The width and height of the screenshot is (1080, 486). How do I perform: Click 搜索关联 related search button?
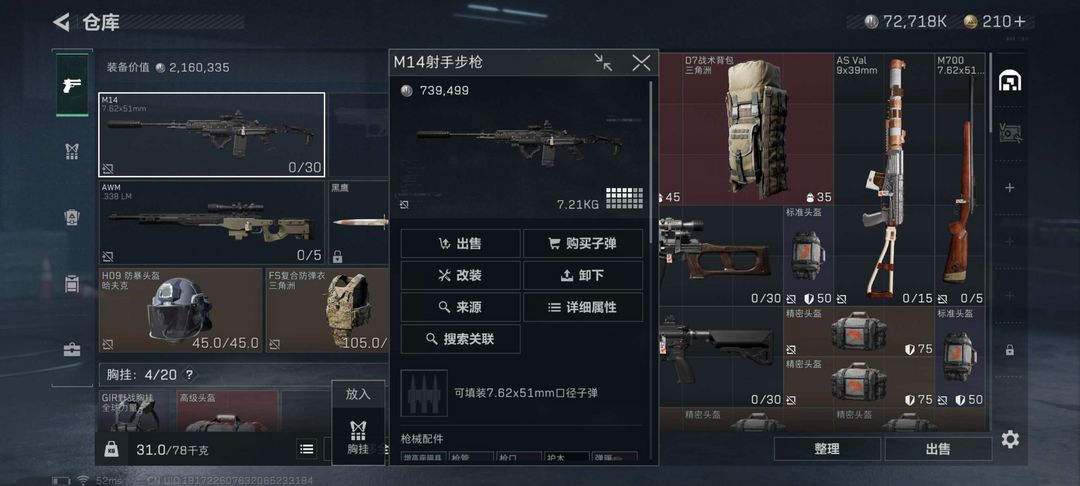(460, 339)
